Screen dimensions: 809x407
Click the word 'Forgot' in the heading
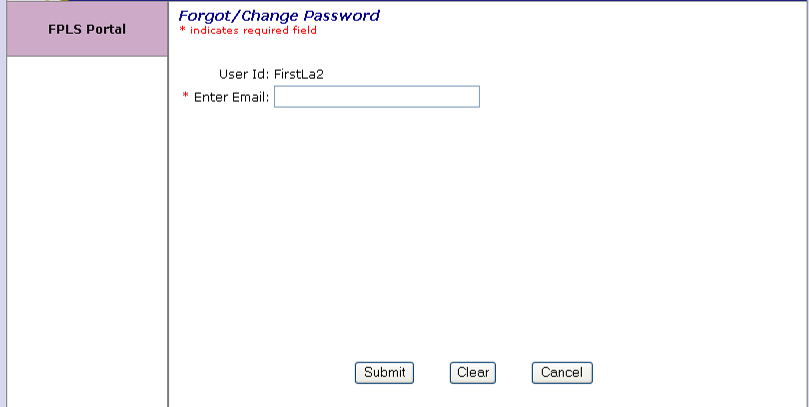click(x=204, y=16)
